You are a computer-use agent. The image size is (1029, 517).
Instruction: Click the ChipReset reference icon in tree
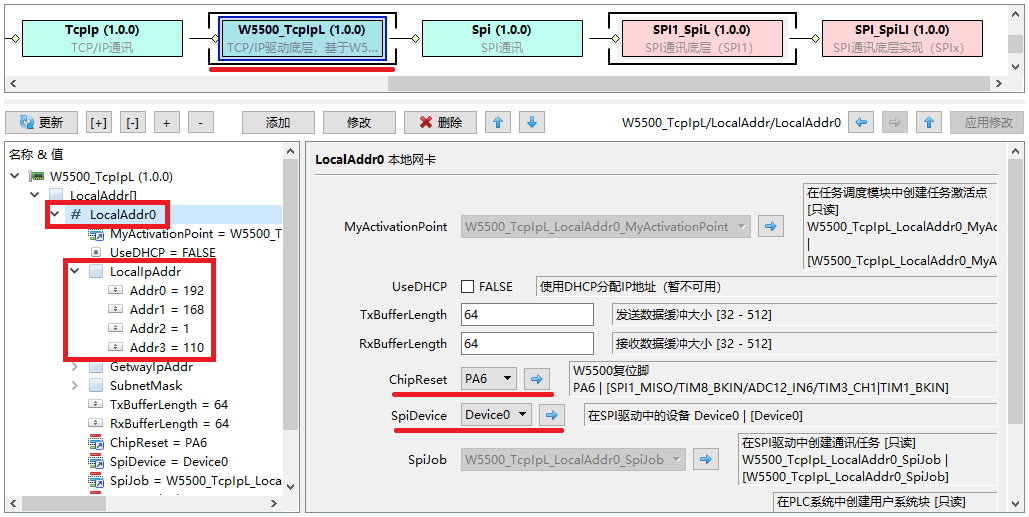tap(96, 443)
